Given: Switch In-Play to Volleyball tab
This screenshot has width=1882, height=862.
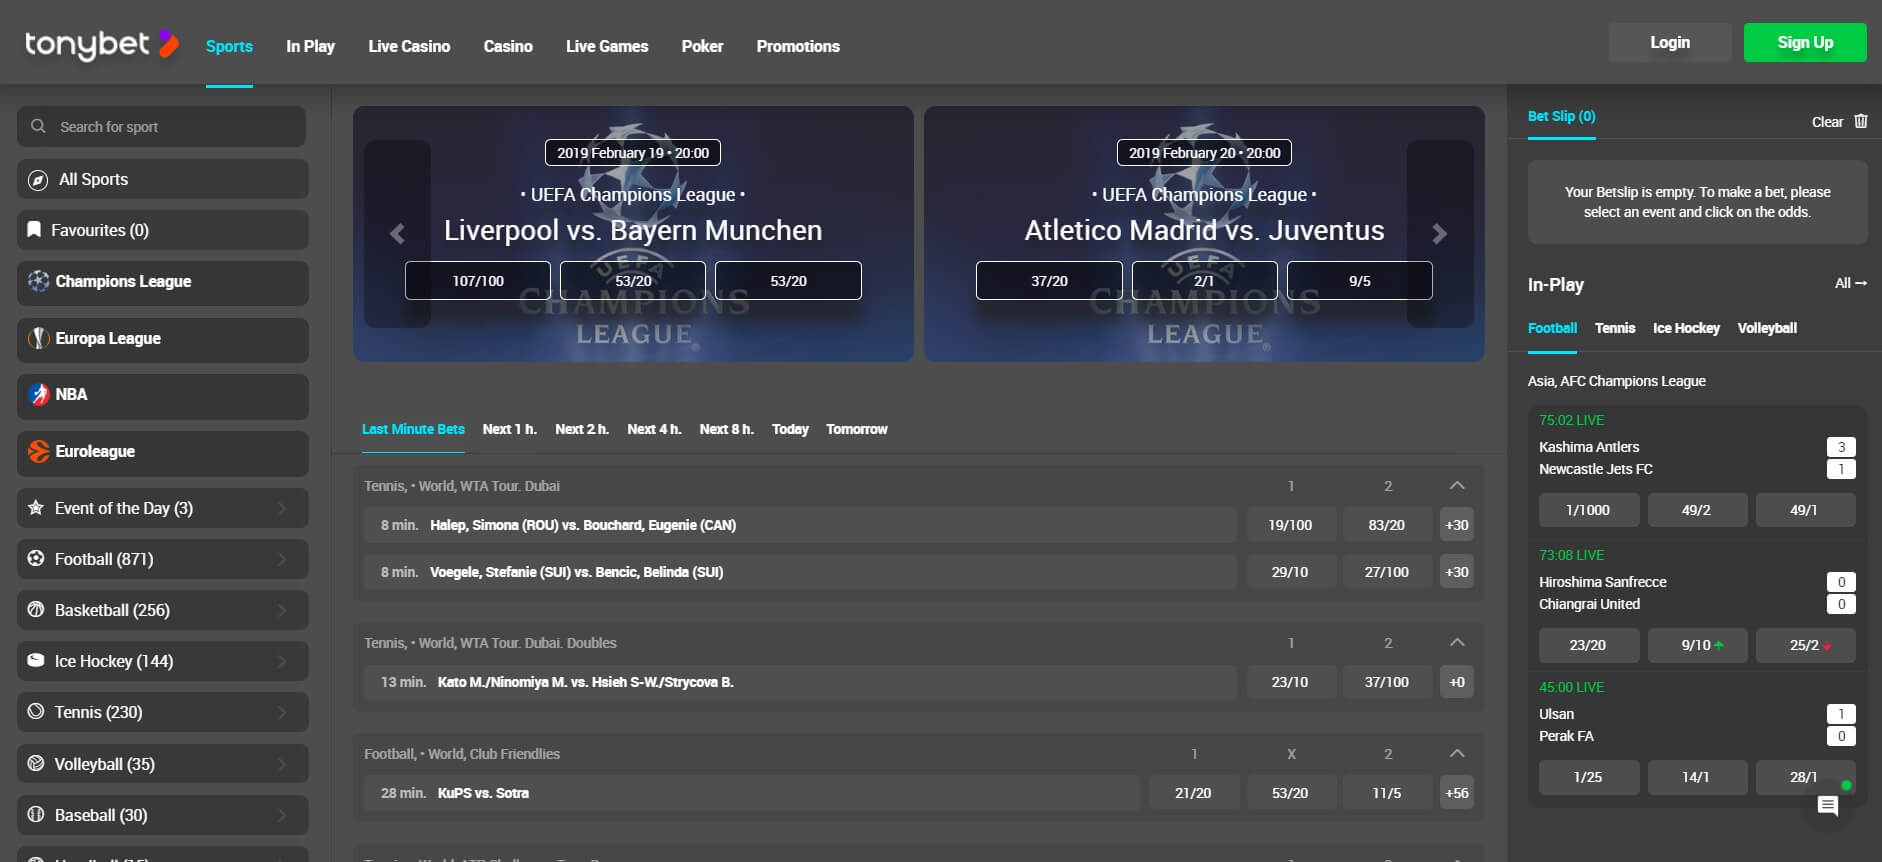Looking at the screenshot, I should pyautogui.click(x=1767, y=328).
